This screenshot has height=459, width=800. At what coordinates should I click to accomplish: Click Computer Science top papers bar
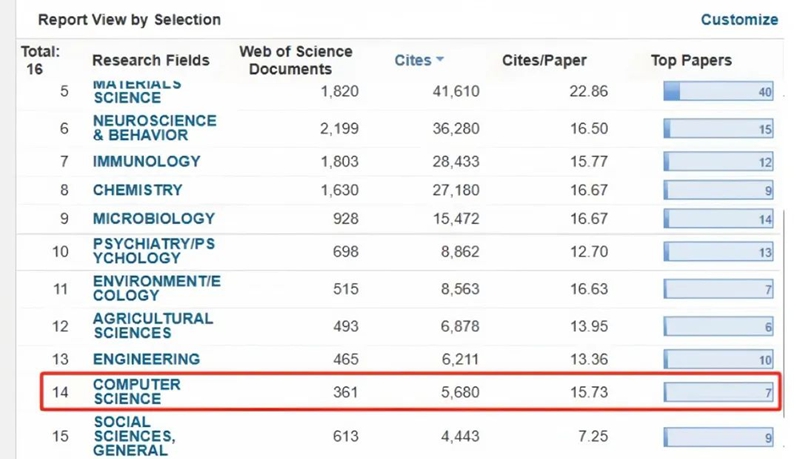coord(718,393)
